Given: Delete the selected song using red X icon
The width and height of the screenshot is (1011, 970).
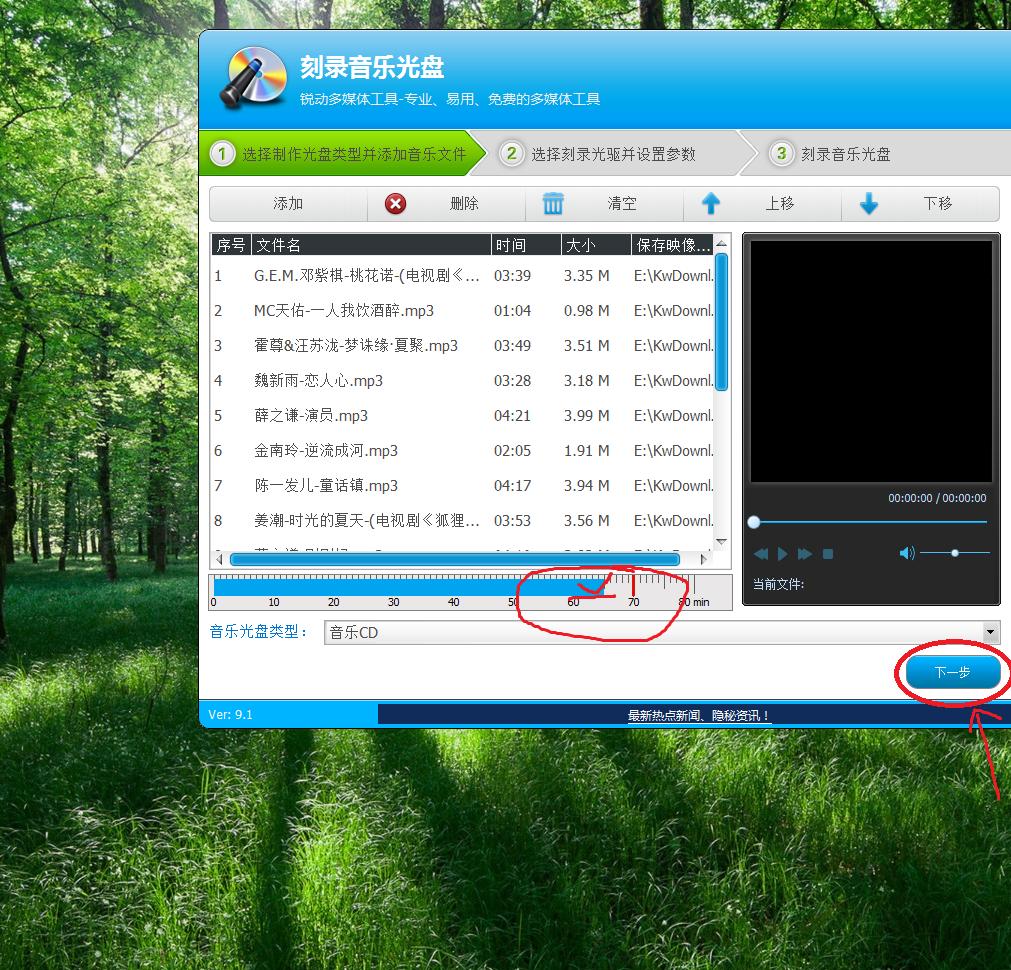Looking at the screenshot, I should coord(395,203).
